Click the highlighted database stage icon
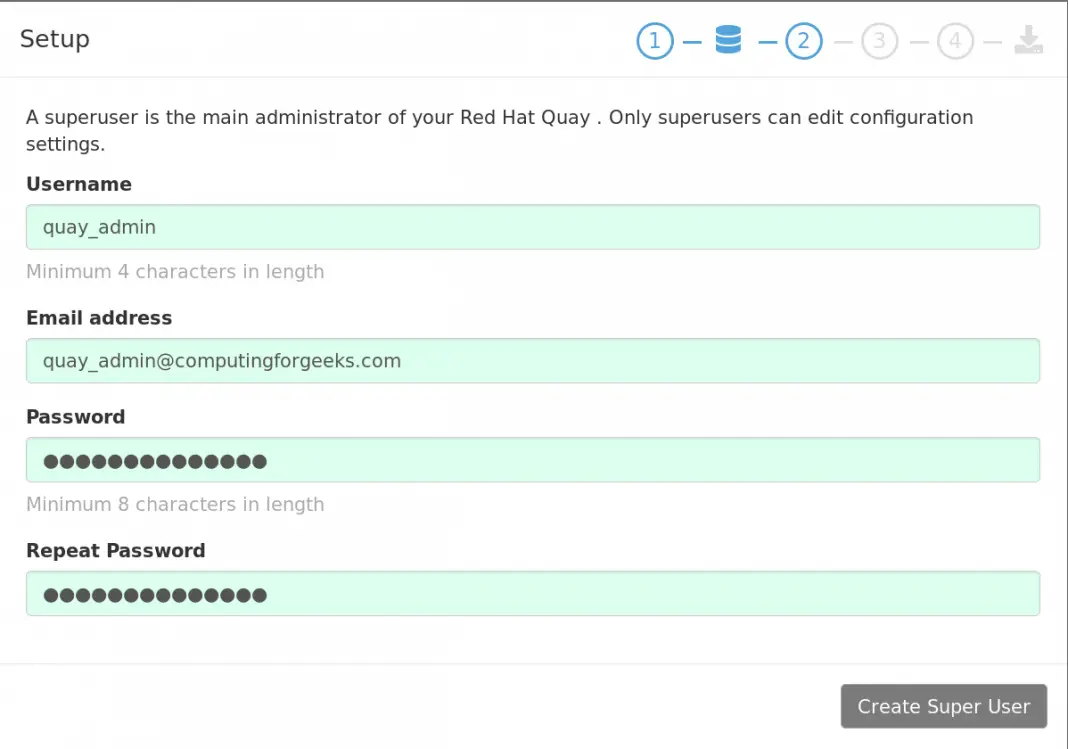 pos(729,41)
